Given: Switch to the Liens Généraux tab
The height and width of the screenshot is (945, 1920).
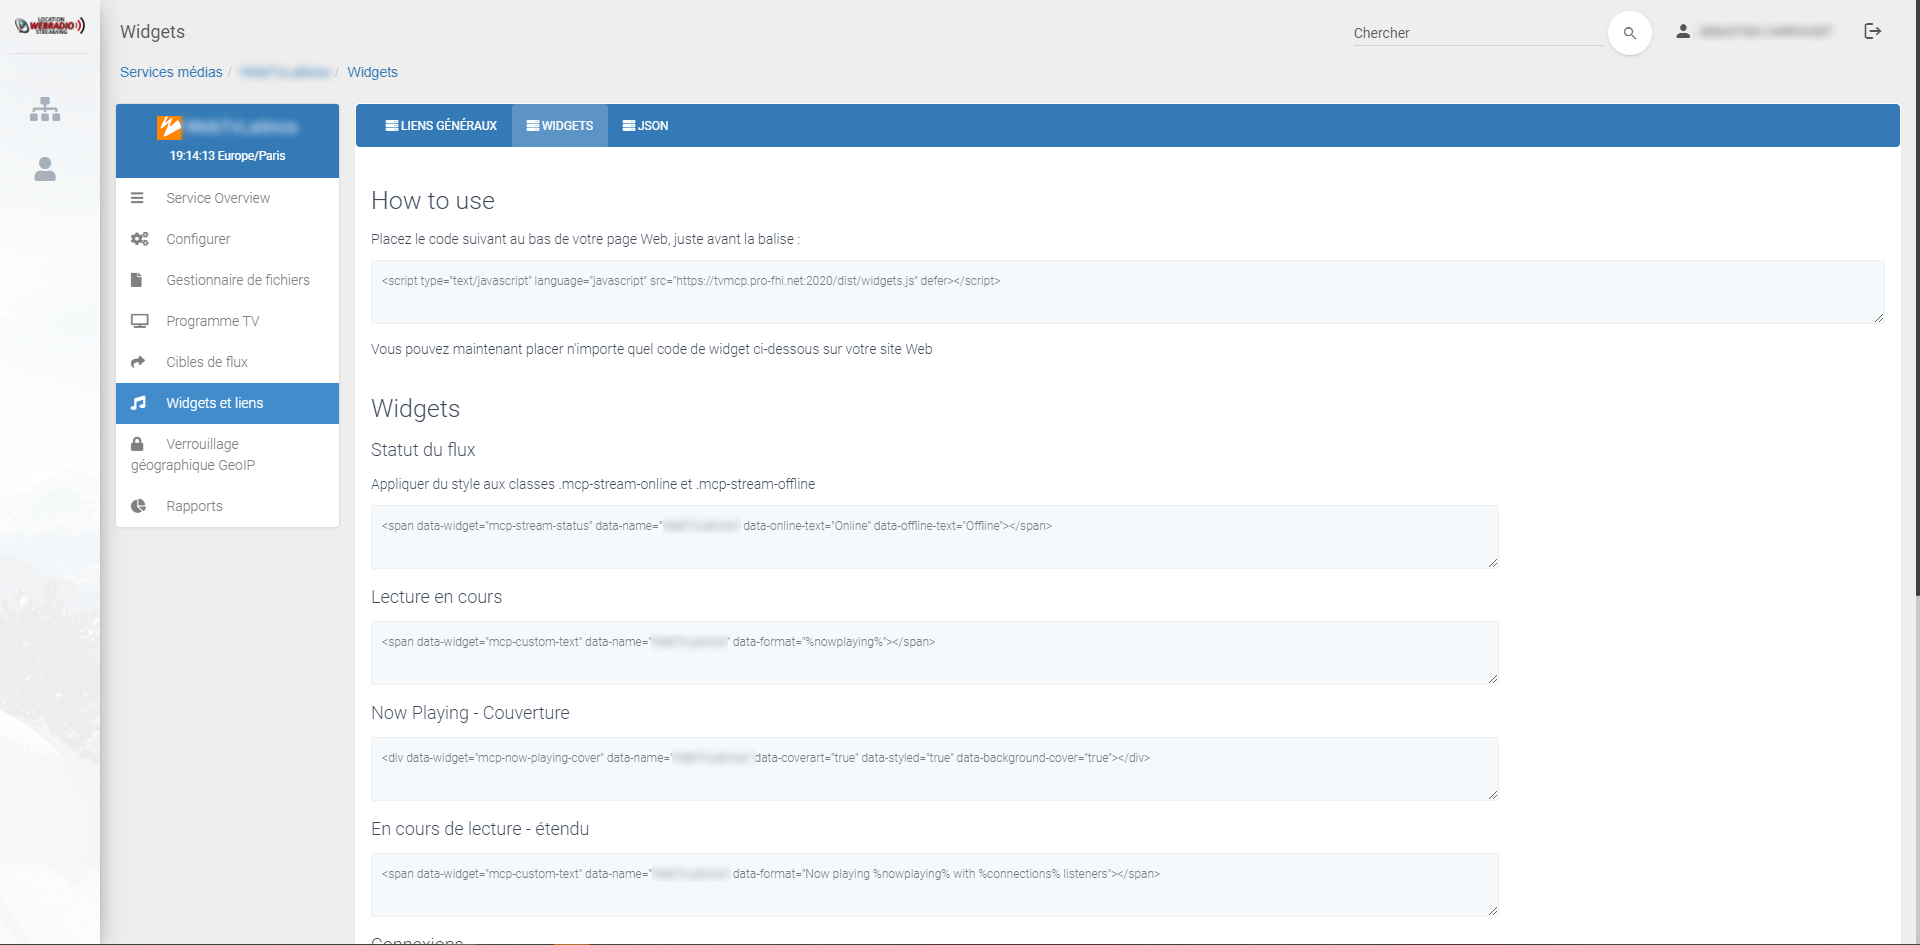Looking at the screenshot, I should click(x=441, y=126).
